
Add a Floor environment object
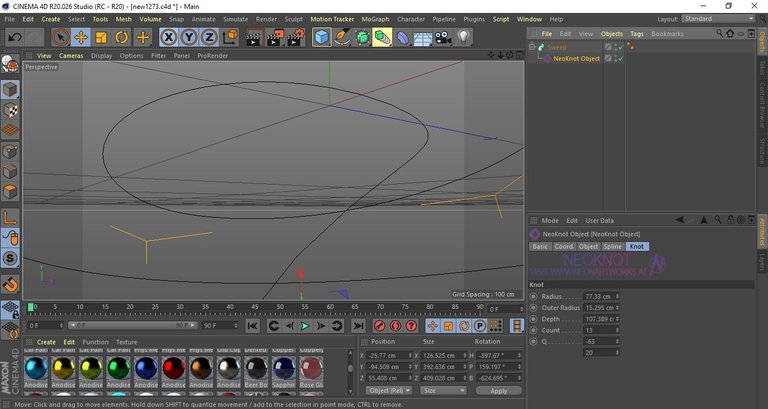[x=422, y=37]
